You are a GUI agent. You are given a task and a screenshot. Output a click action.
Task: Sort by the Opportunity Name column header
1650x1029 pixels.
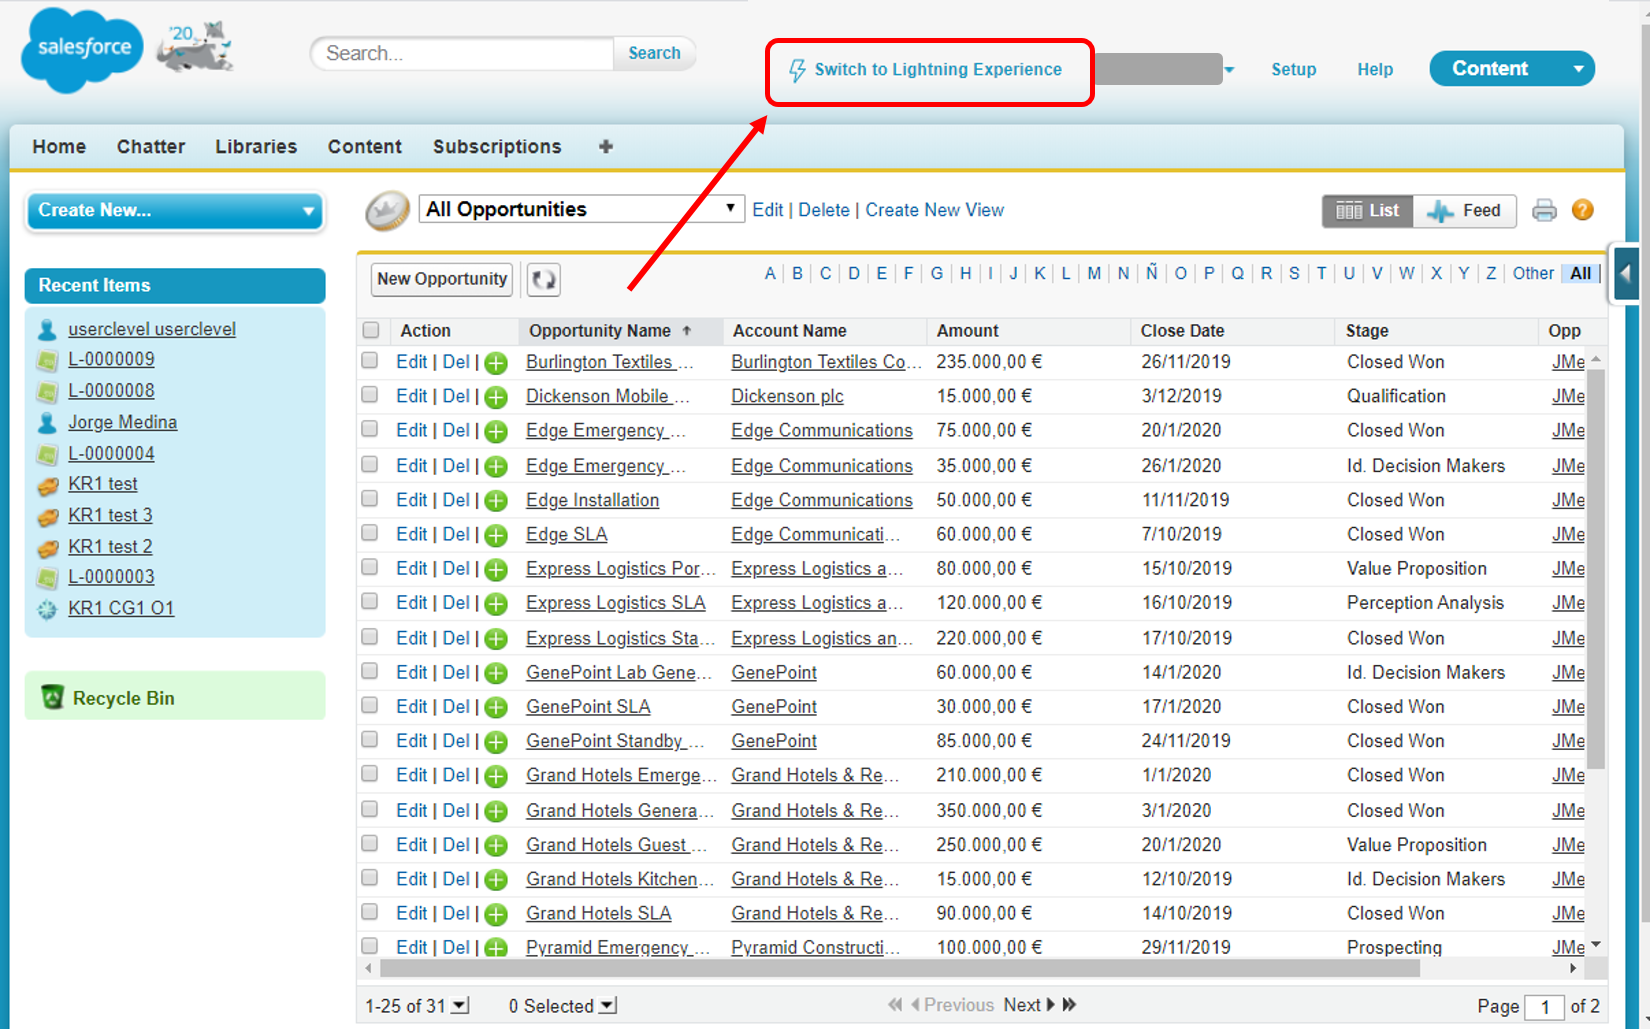click(x=600, y=331)
